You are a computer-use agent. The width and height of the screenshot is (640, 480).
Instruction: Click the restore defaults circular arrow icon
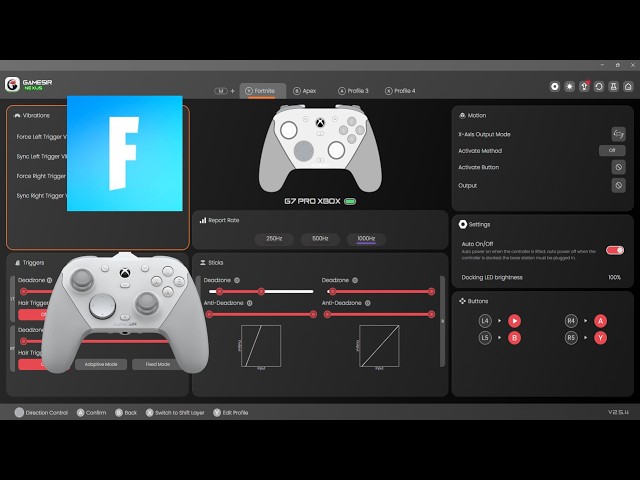[x=599, y=87]
